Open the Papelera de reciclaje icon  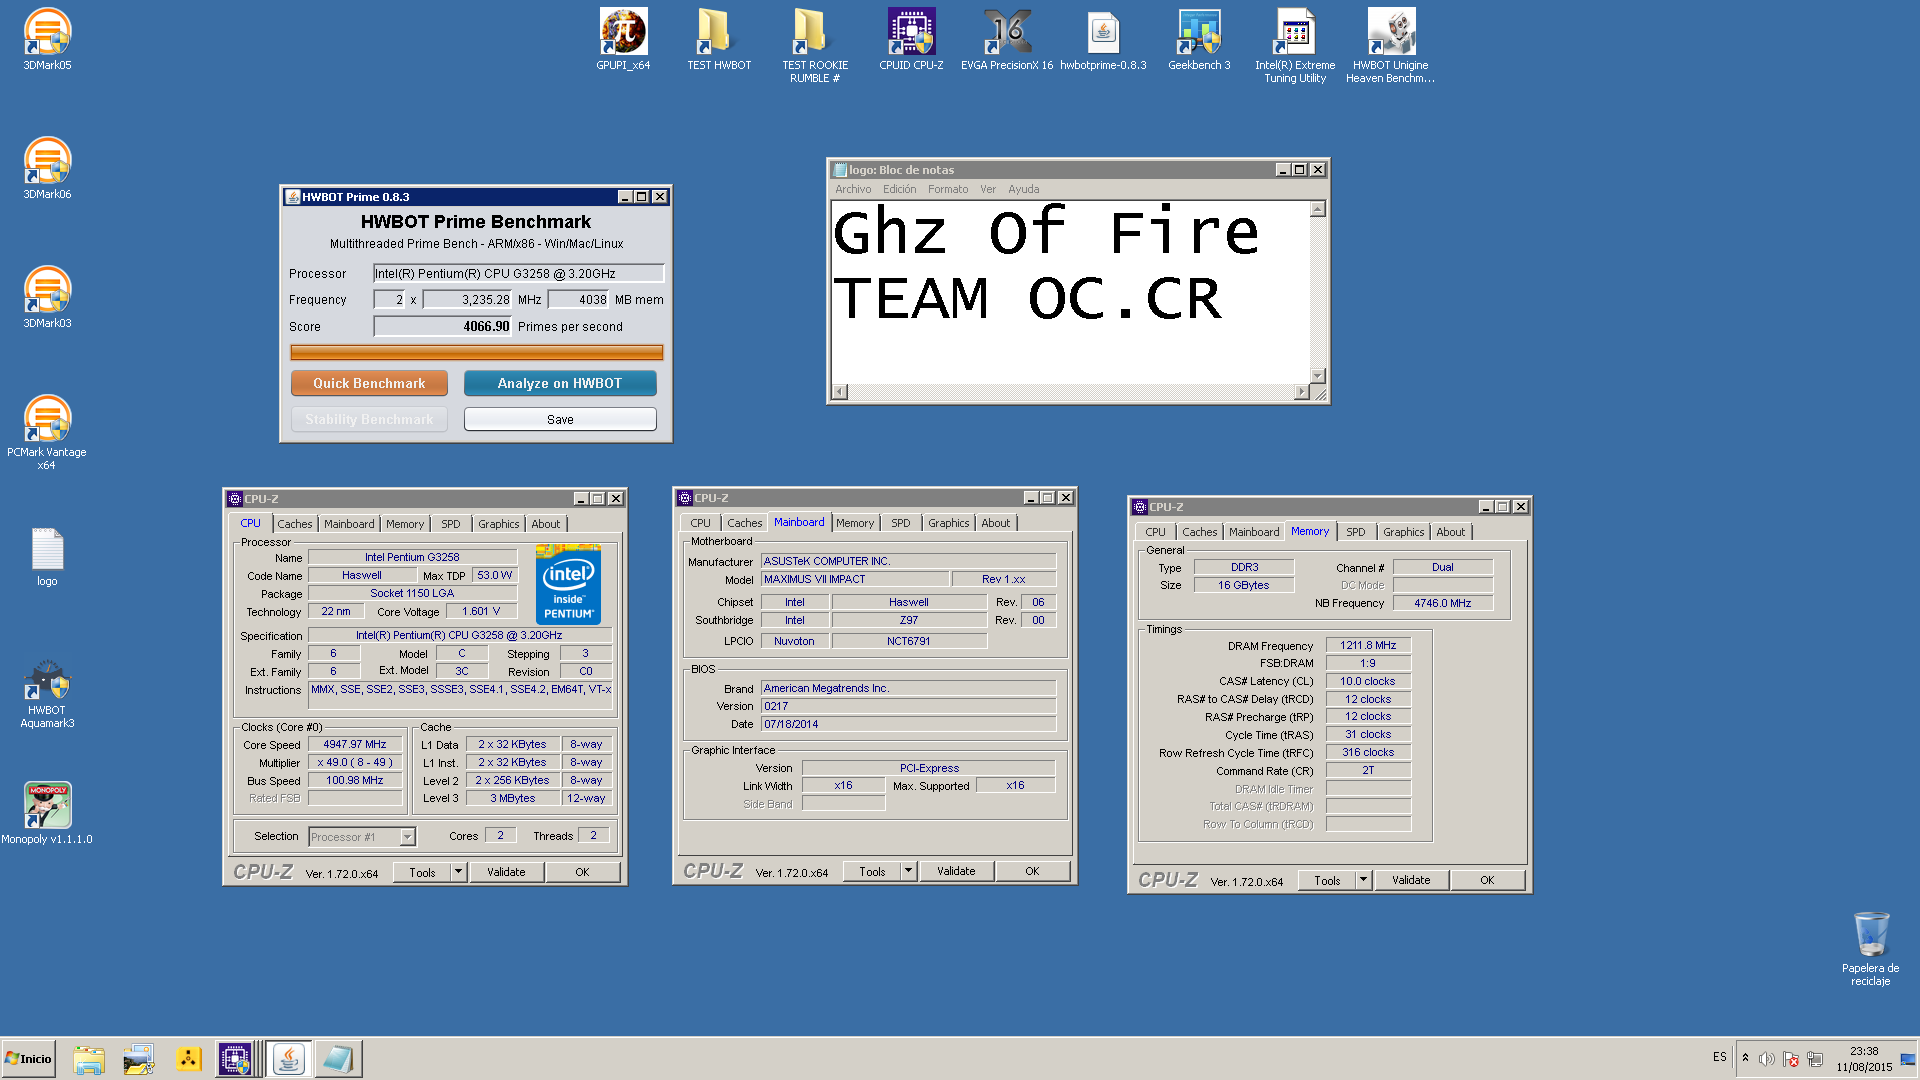click(1870, 948)
